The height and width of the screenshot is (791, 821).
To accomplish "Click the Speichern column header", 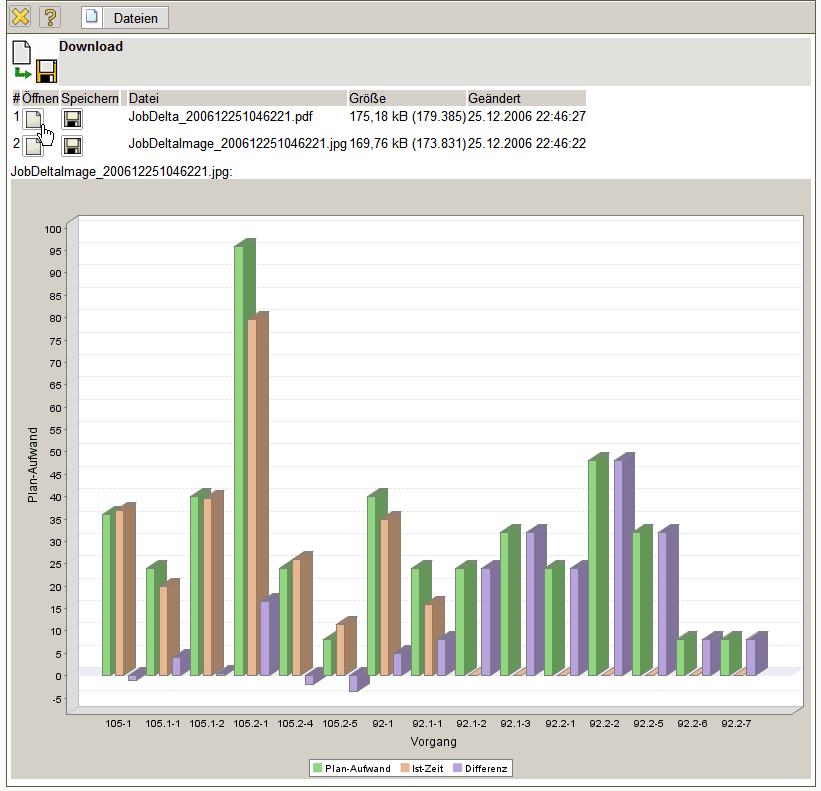I will [90, 98].
